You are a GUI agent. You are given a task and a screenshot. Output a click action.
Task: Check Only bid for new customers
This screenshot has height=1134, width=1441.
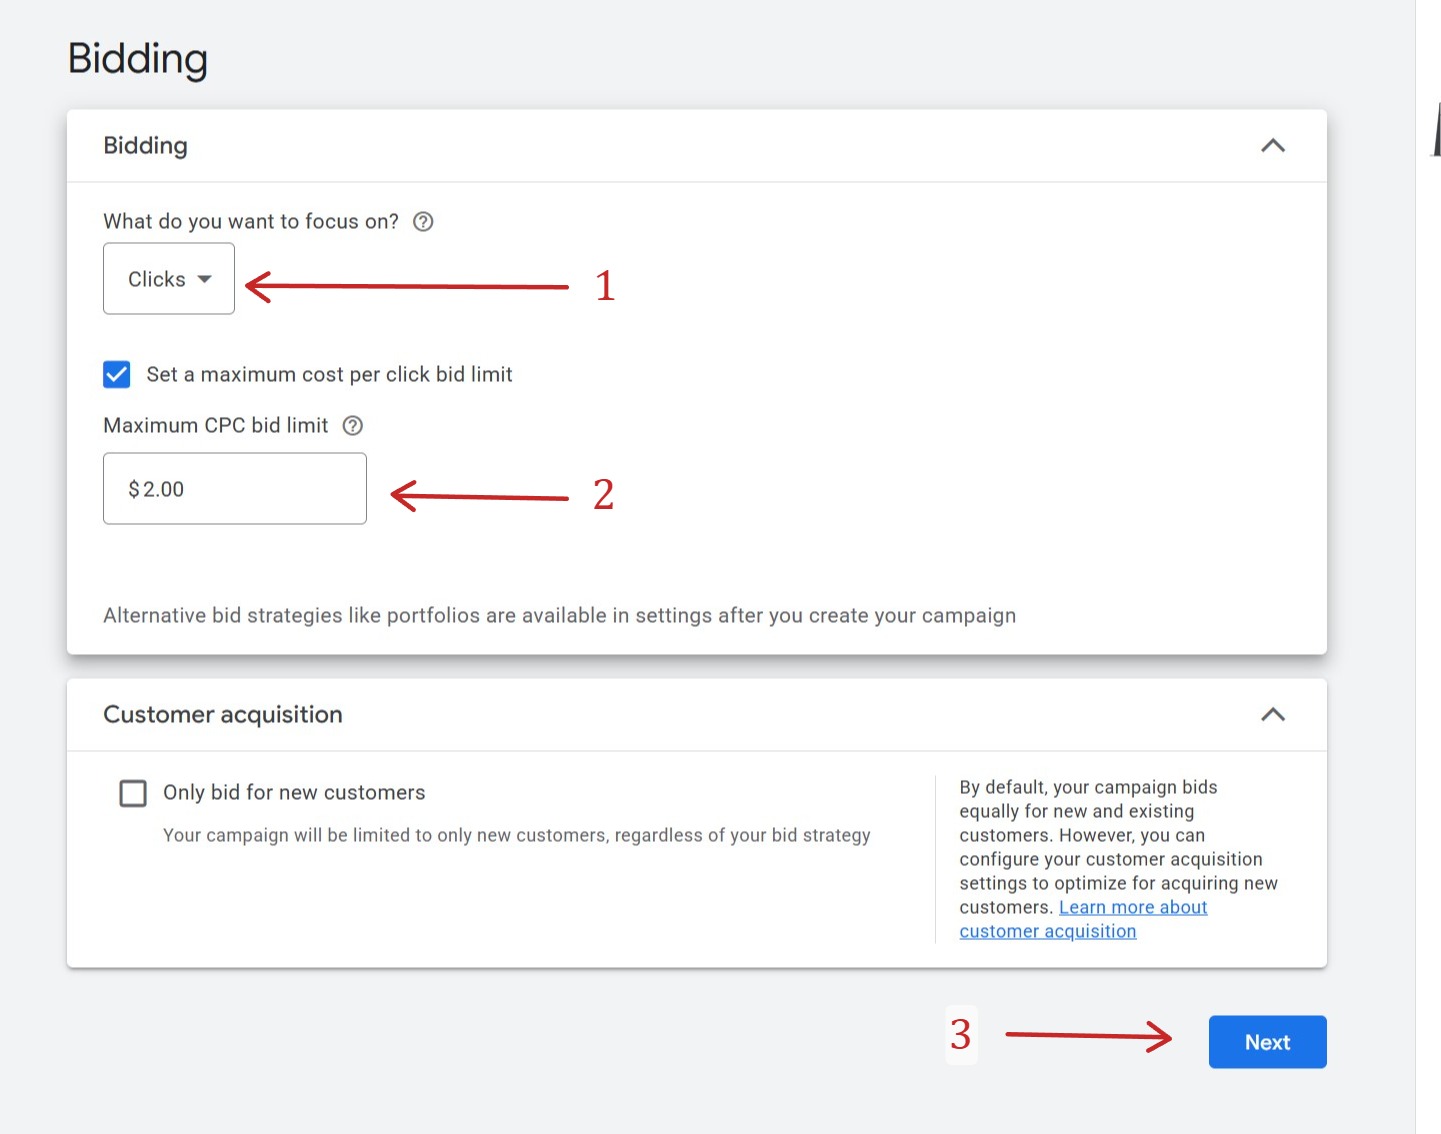click(133, 794)
